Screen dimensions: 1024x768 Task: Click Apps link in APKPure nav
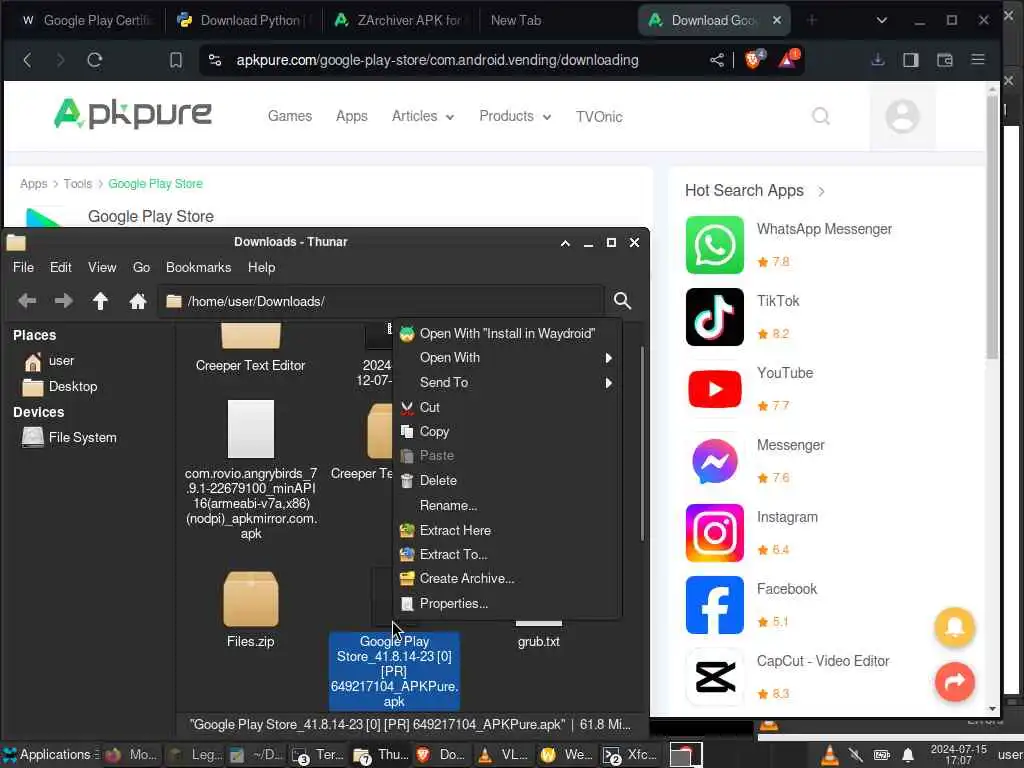coord(351,116)
